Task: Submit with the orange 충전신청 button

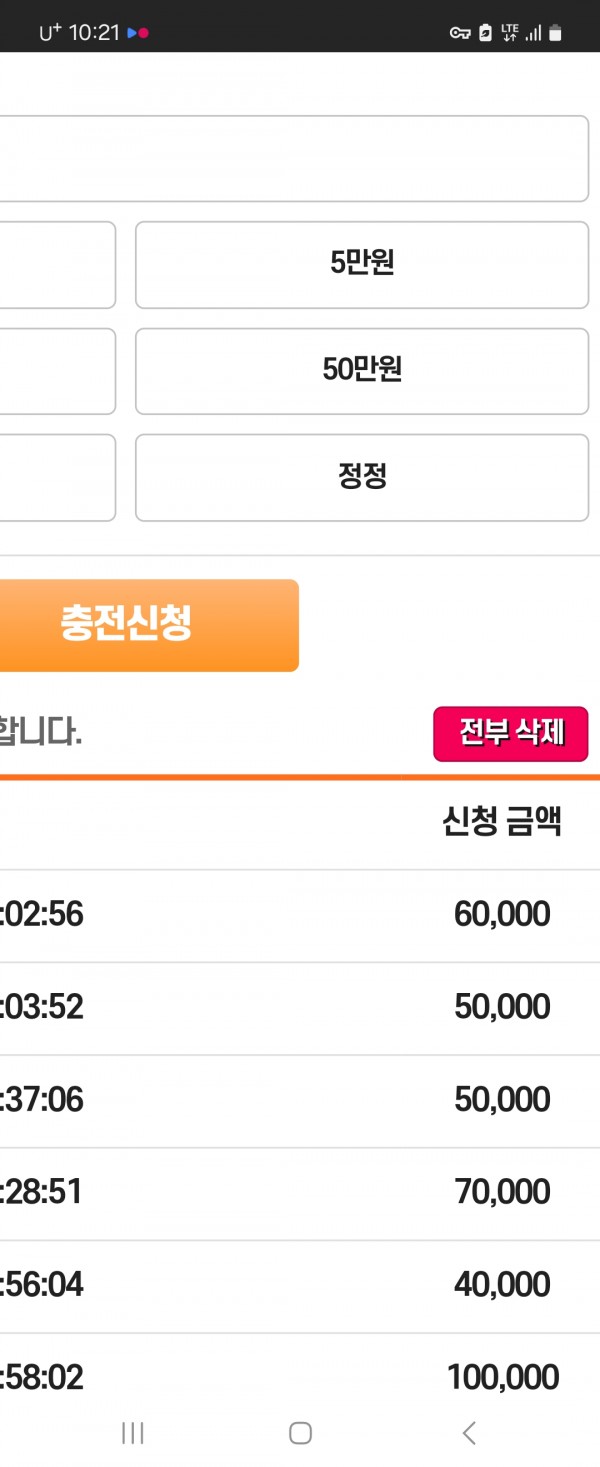Action: (x=149, y=625)
